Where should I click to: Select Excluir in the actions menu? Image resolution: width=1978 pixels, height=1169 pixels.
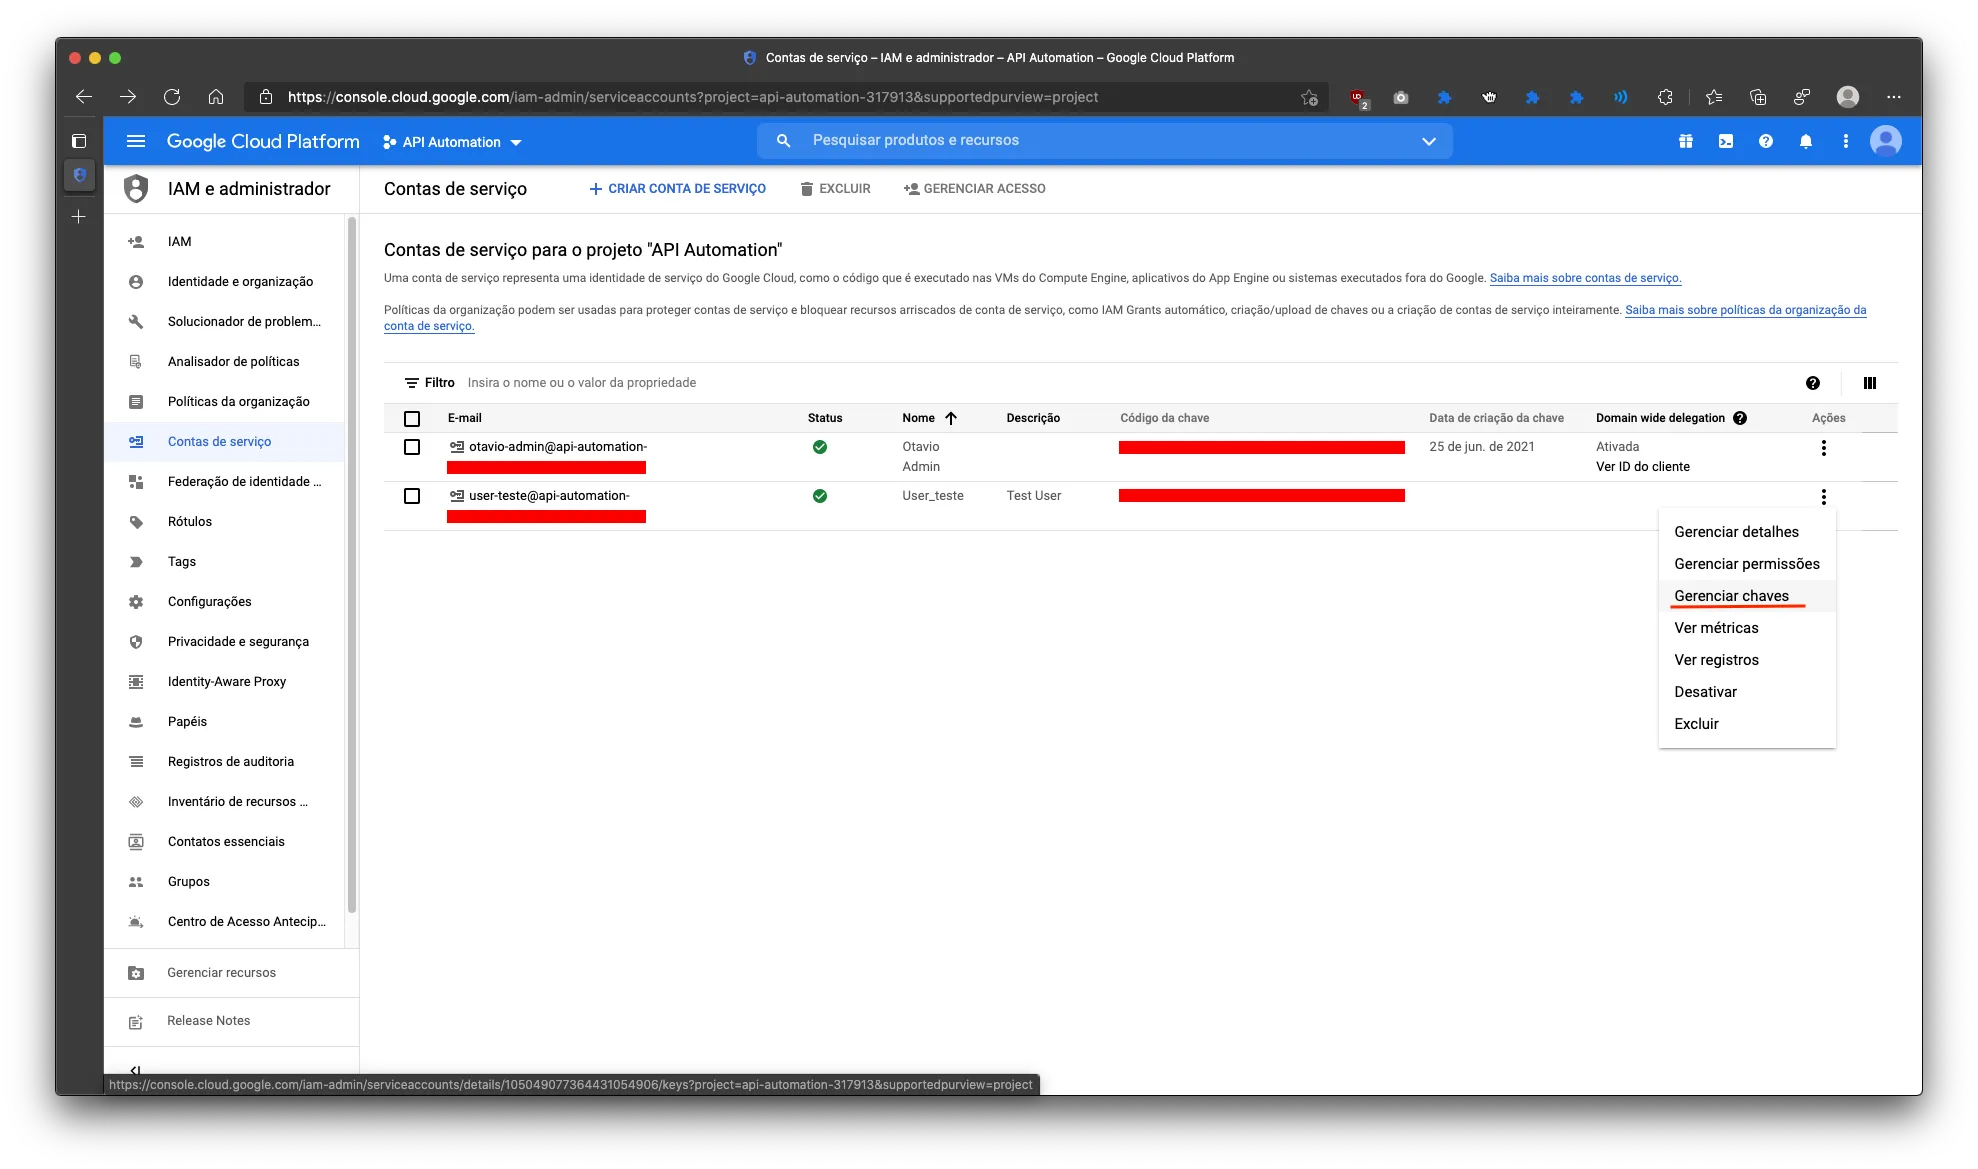click(1747, 724)
